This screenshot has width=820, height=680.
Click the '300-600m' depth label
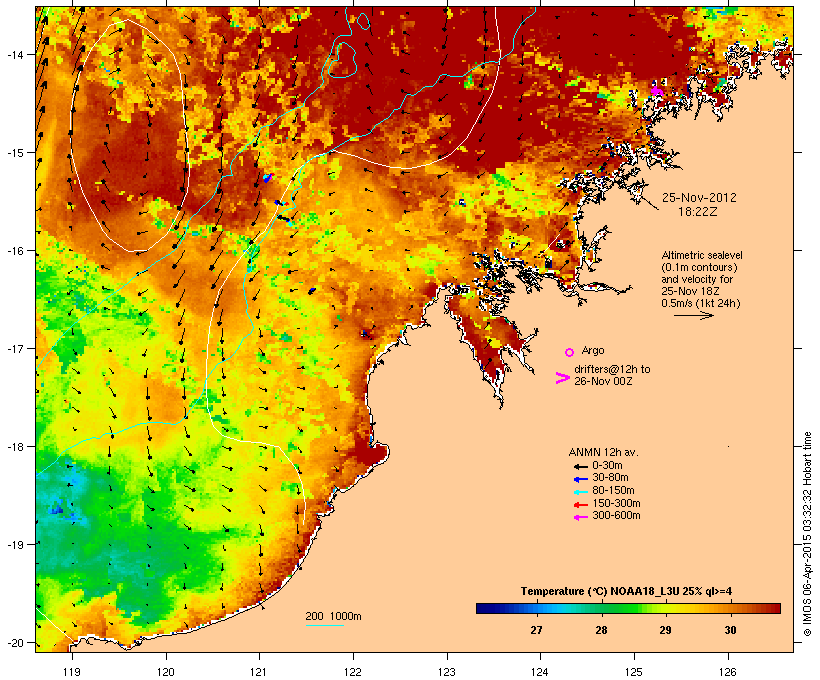(616, 516)
